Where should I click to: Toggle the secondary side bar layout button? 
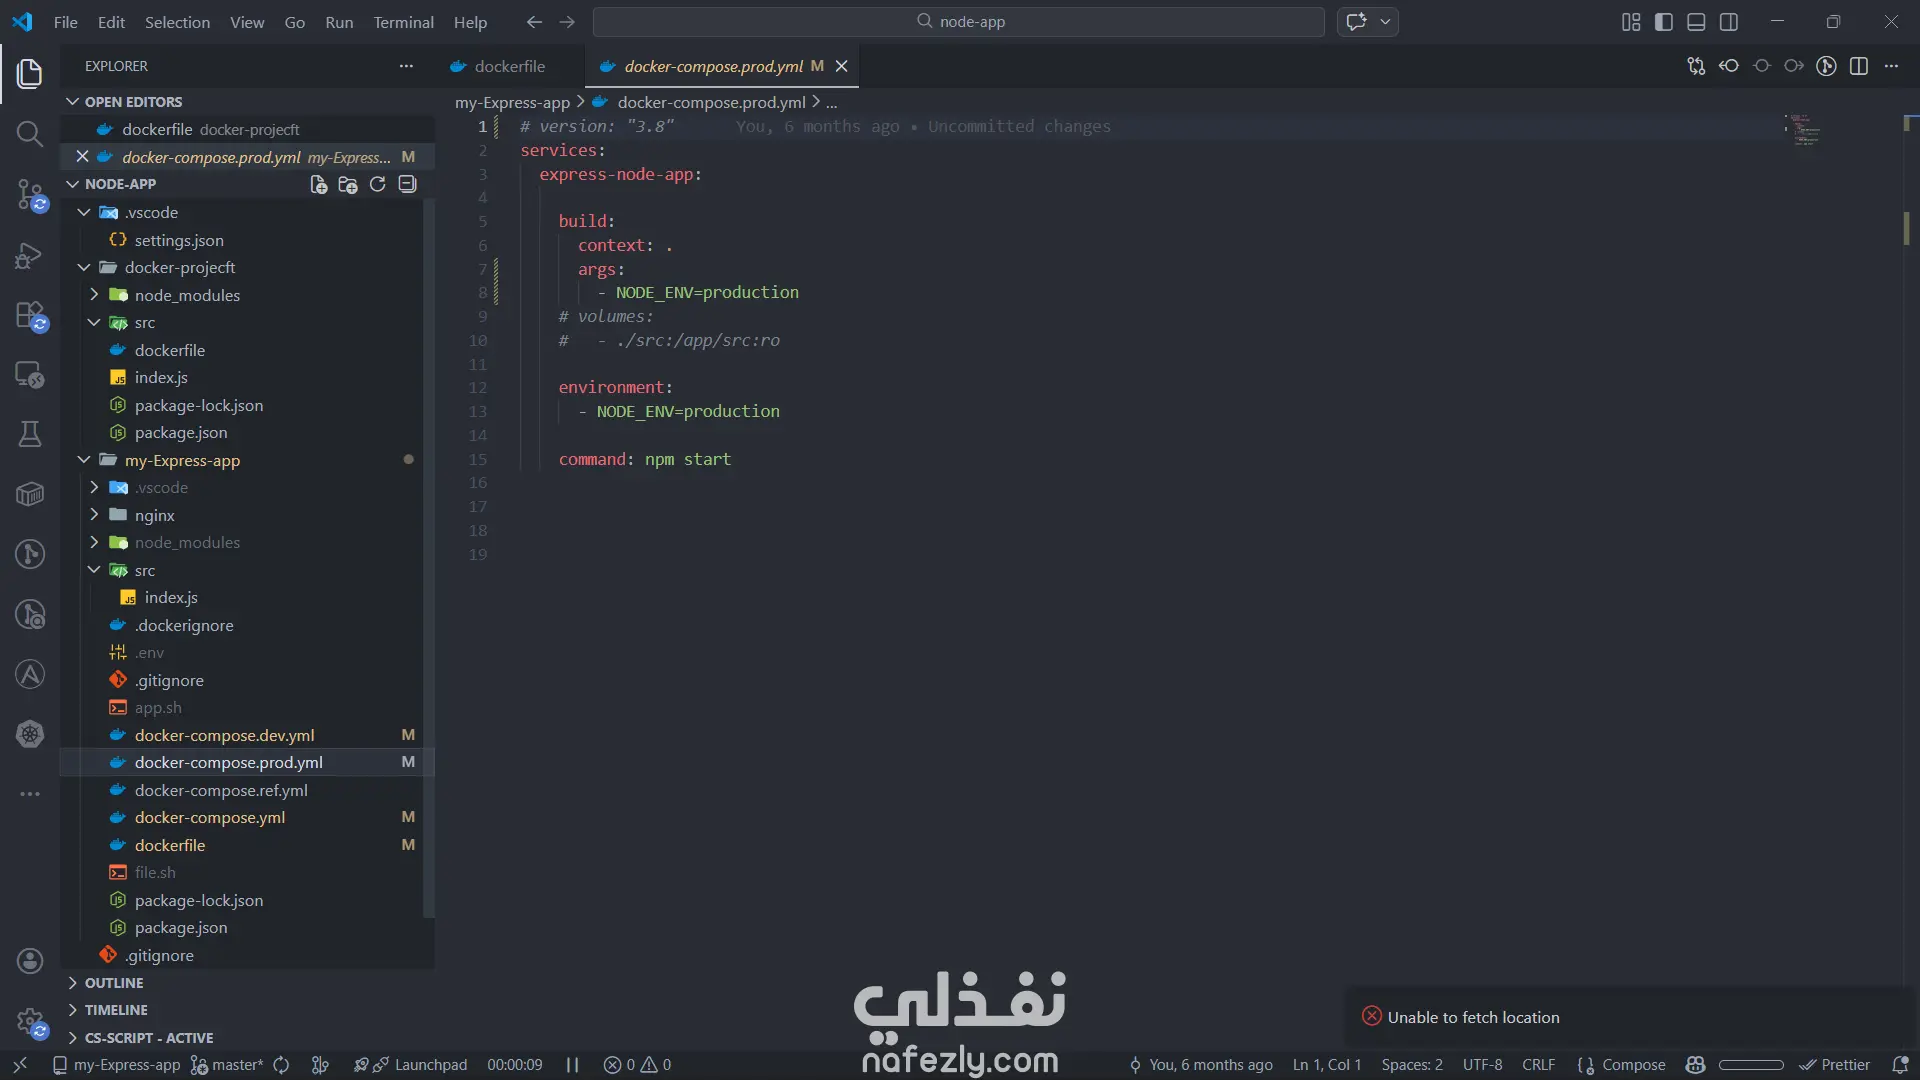[1729, 22]
